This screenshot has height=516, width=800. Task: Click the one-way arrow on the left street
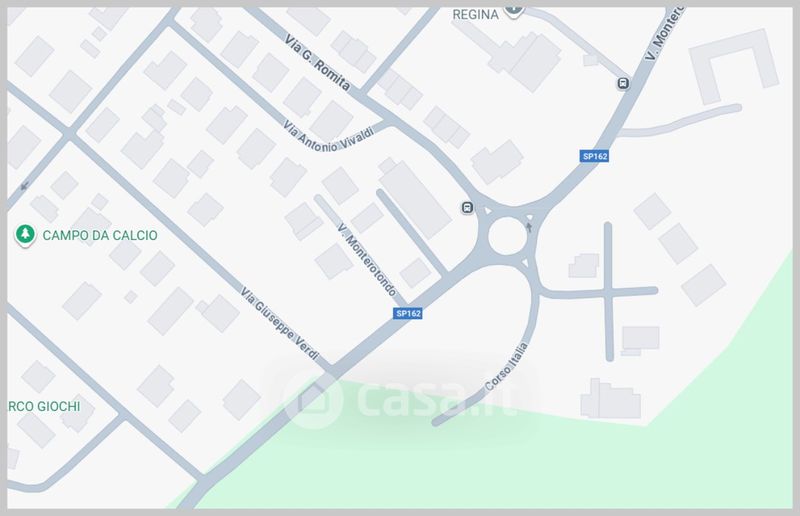tap(24, 186)
